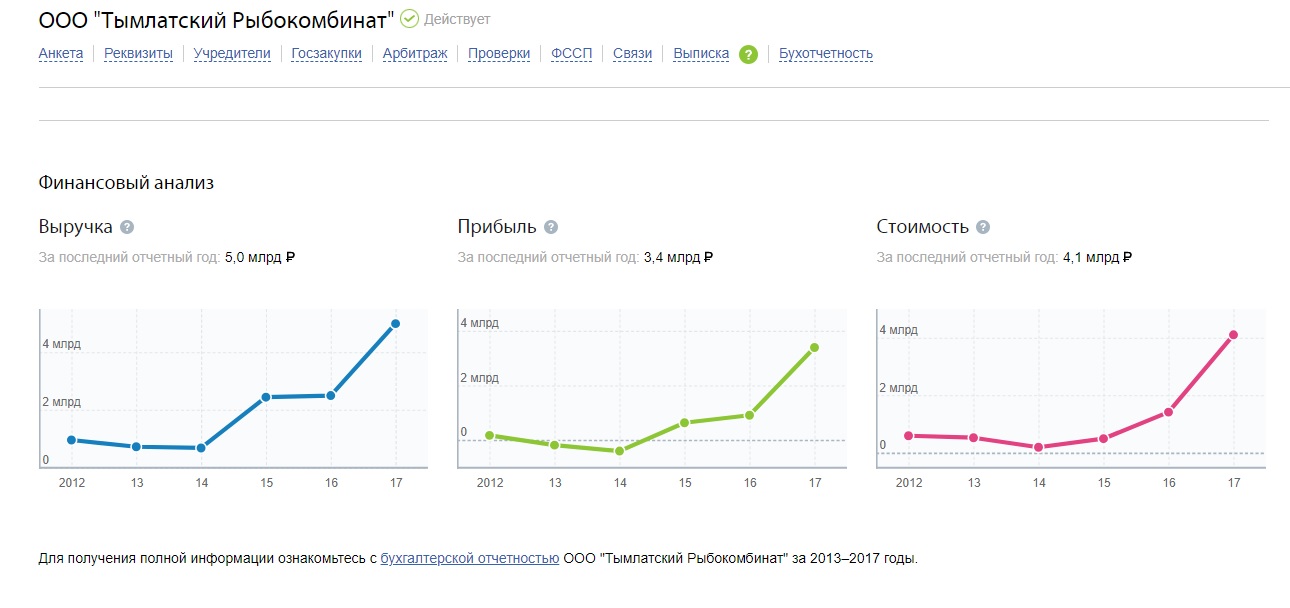Screen dimensions: 1290x608
Task: View the Арбитраж section
Action: pyautogui.click(x=415, y=54)
